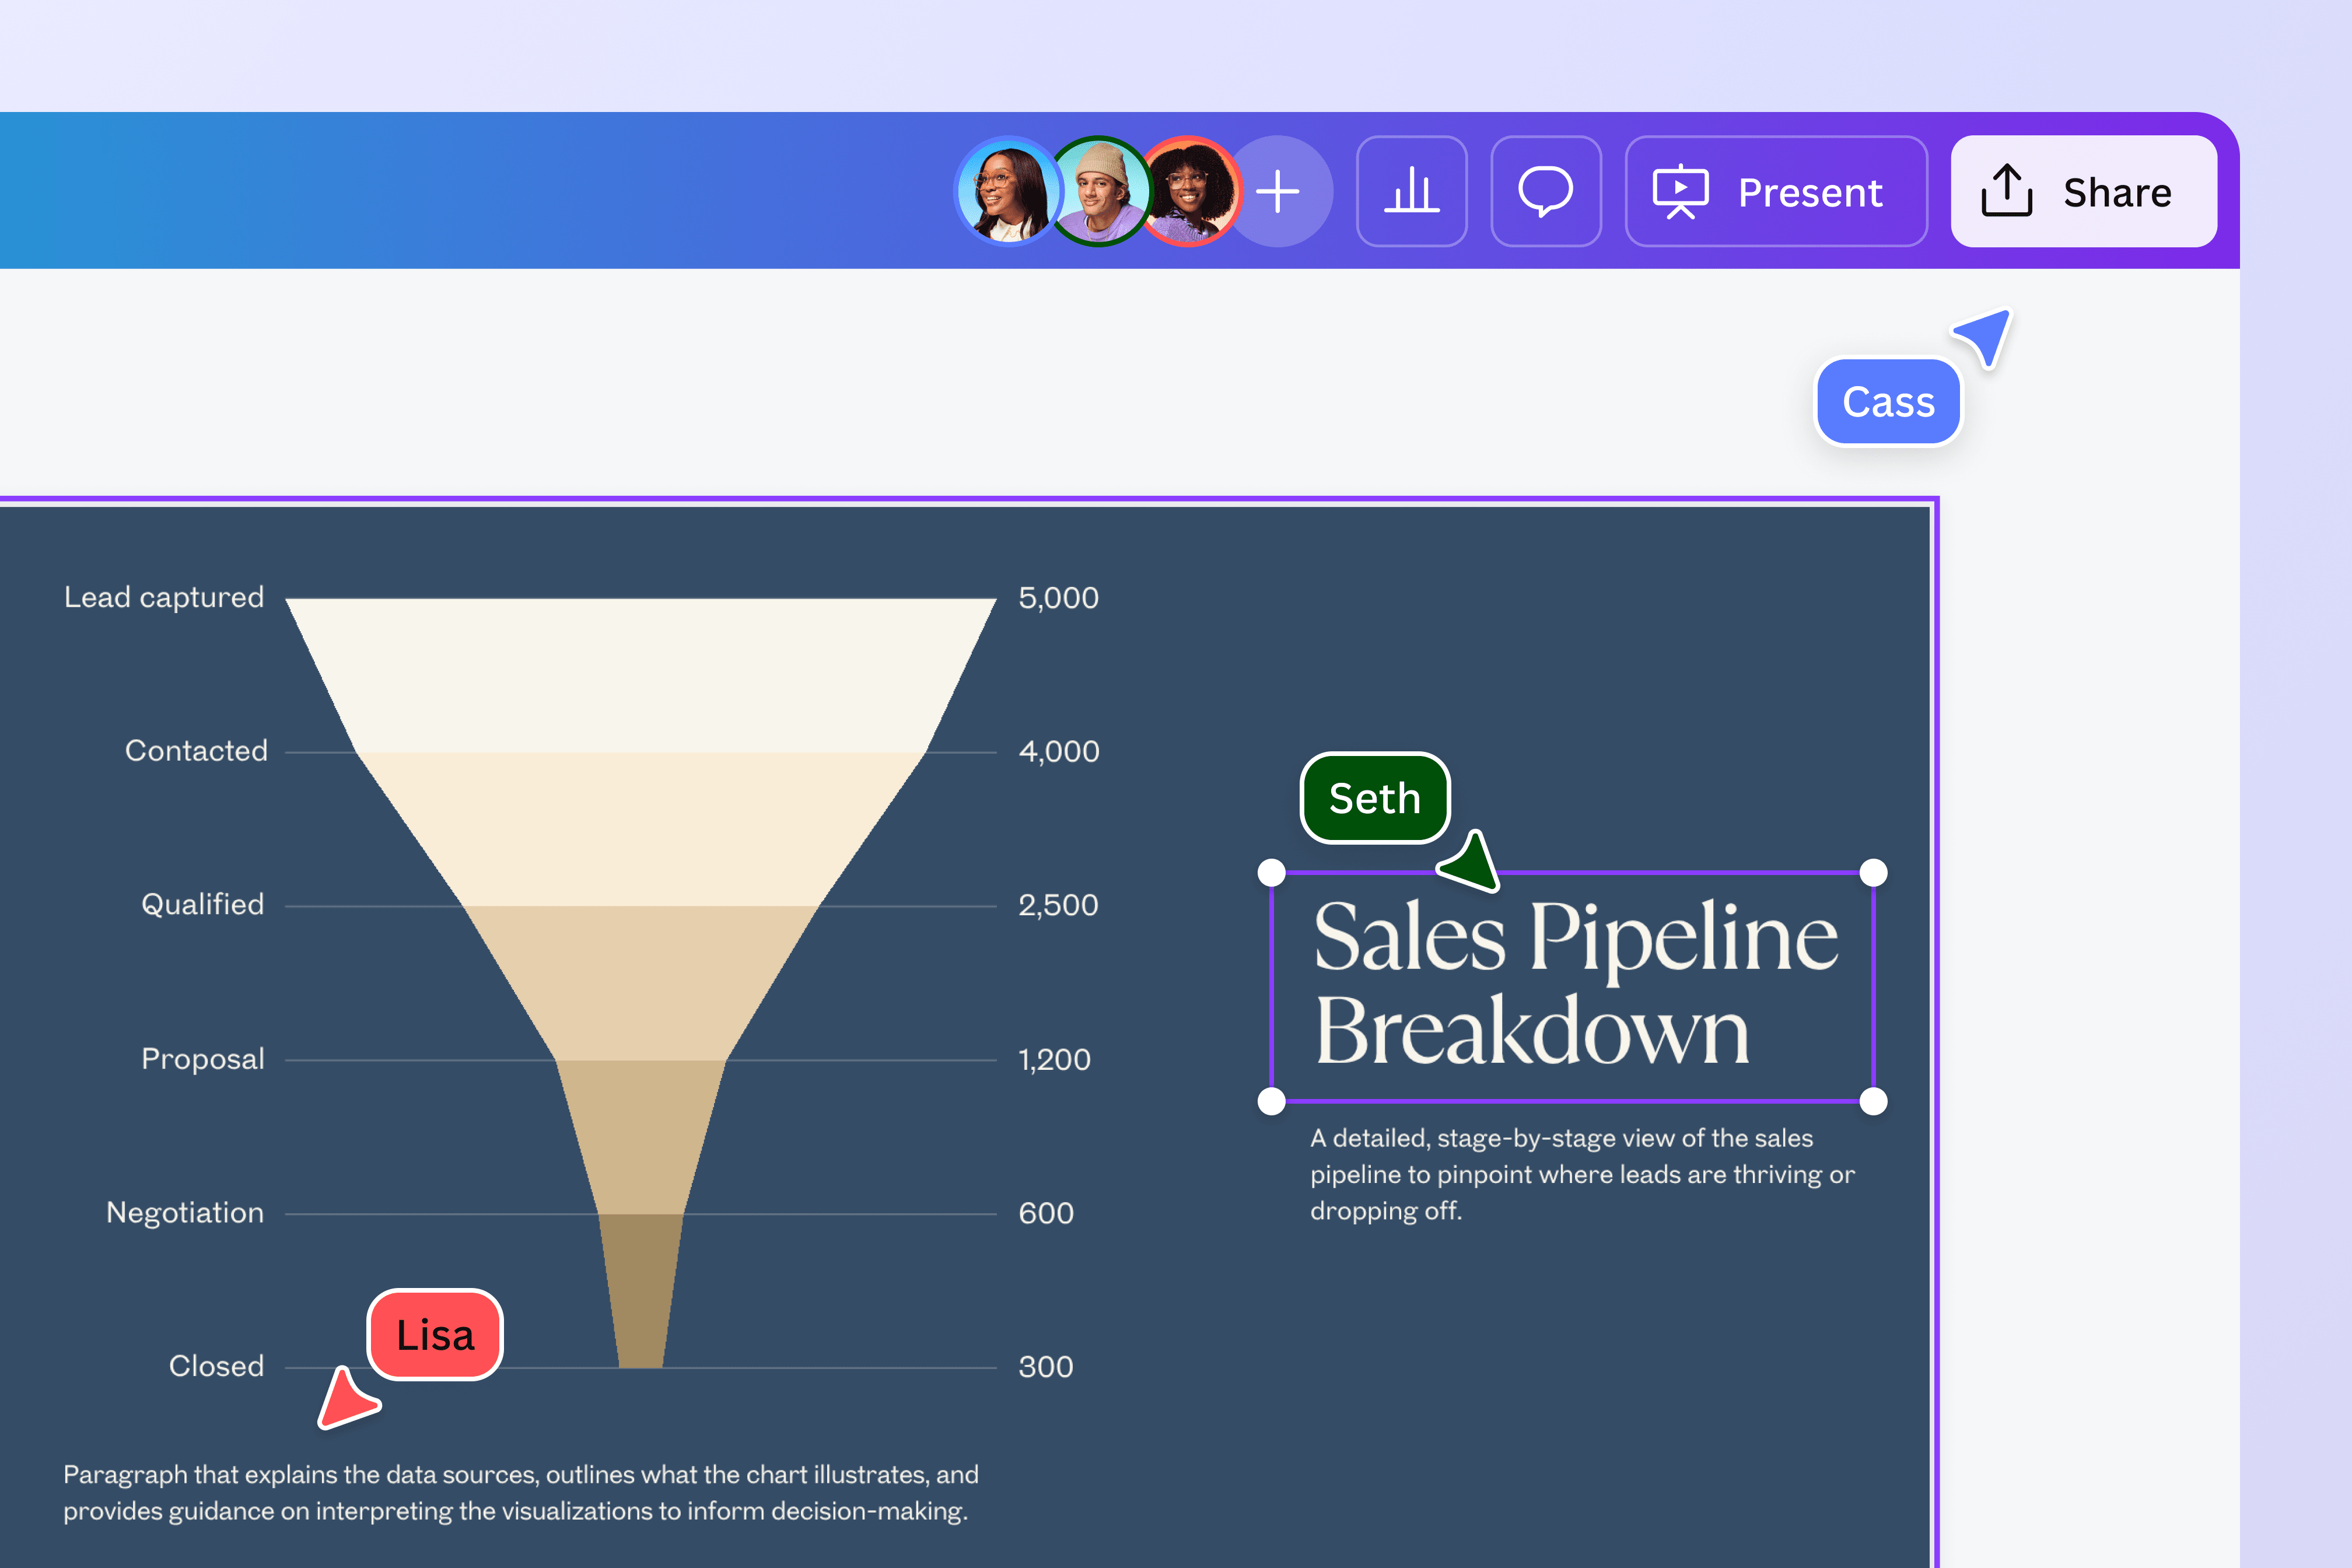Click Lisa's cursor name label
The height and width of the screenshot is (1568, 2352).
[x=434, y=1334]
